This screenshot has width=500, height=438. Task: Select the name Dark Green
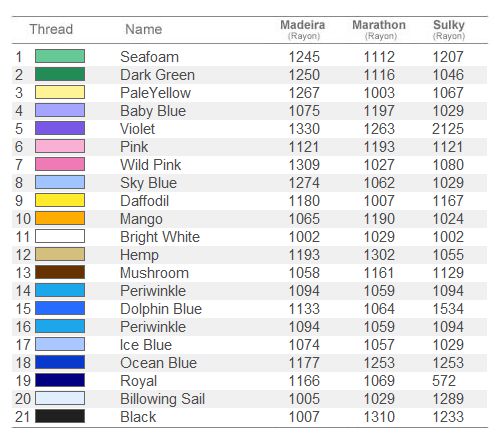pyautogui.click(x=157, y=75)
